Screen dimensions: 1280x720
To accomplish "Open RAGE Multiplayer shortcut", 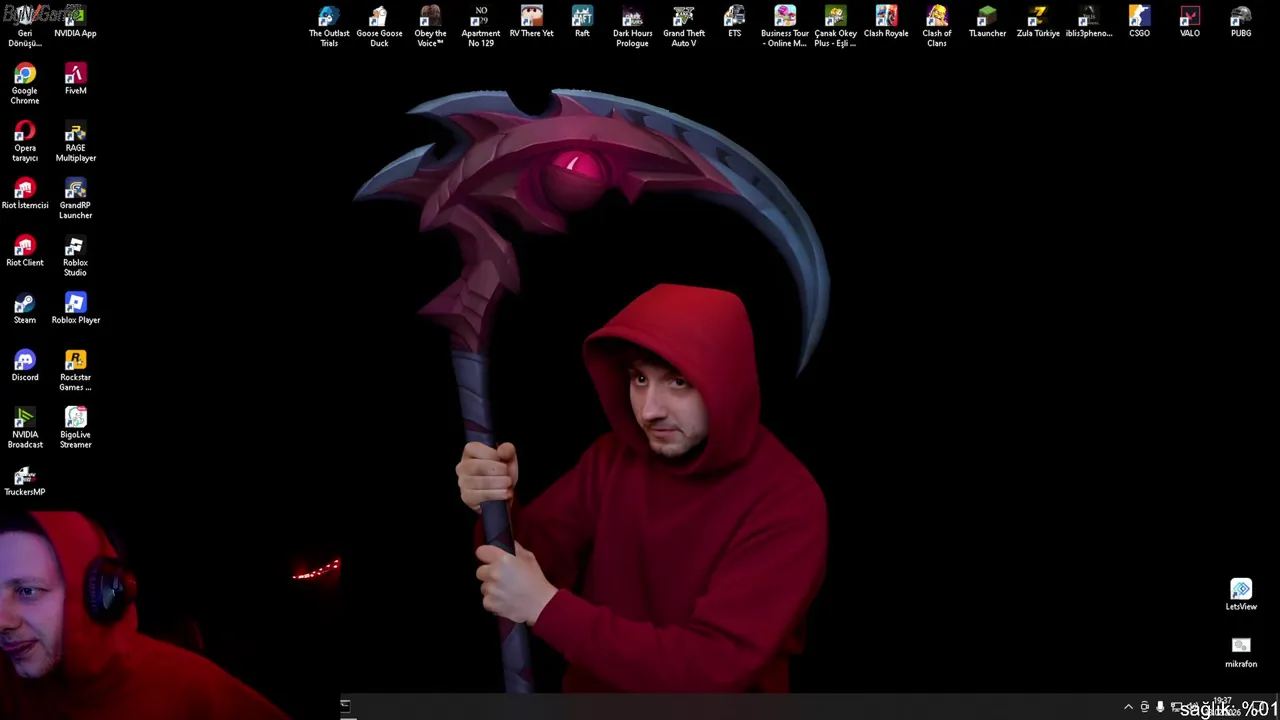I will (x=75, y=141).
